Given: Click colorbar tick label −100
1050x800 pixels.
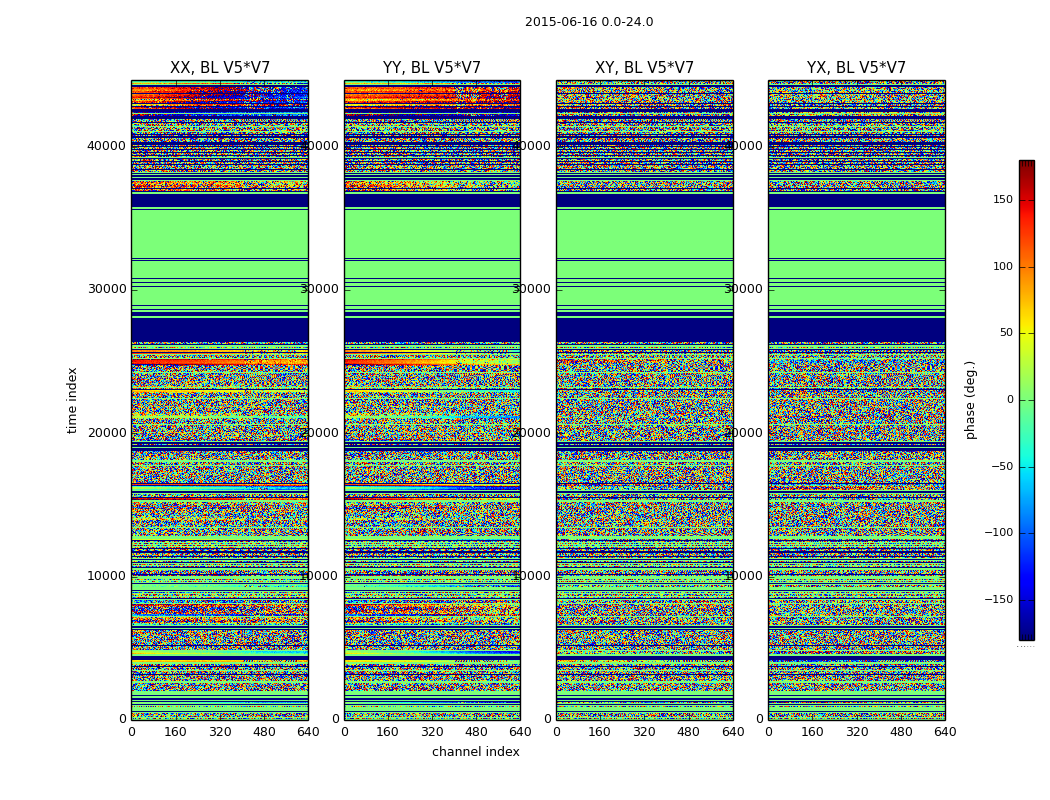Looking at the screenshot, I should (x=999, y=532).
